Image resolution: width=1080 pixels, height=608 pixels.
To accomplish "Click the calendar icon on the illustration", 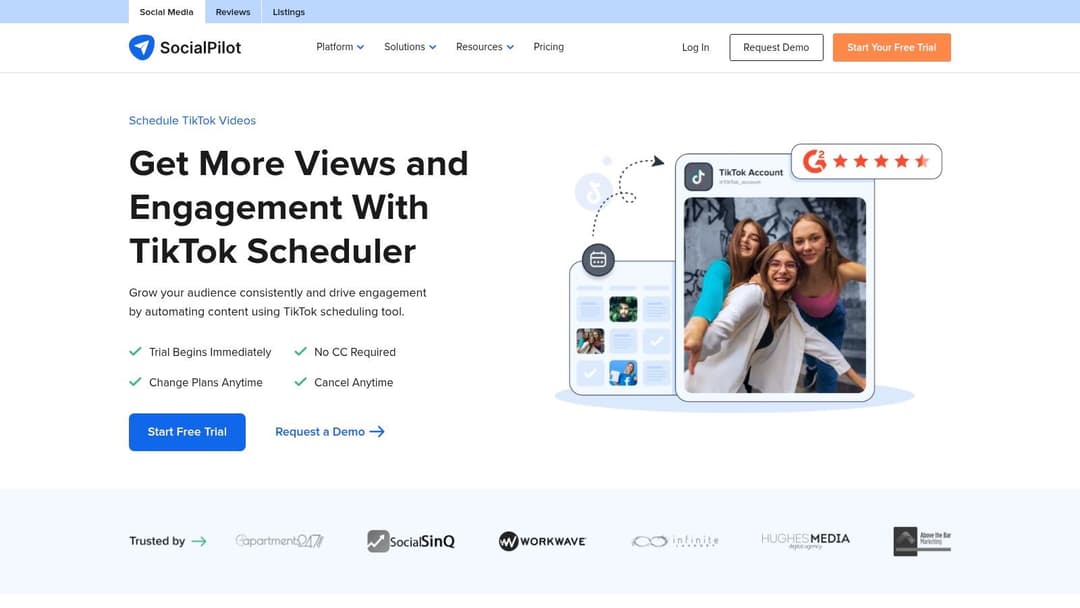I will (x=598, y=260).
